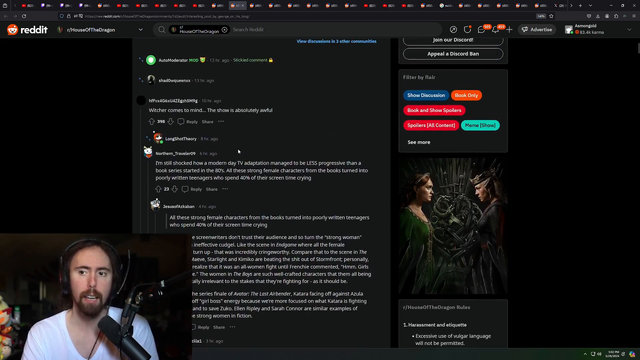Expand the collapsed LongShotTheory comment

click(149, 139)
